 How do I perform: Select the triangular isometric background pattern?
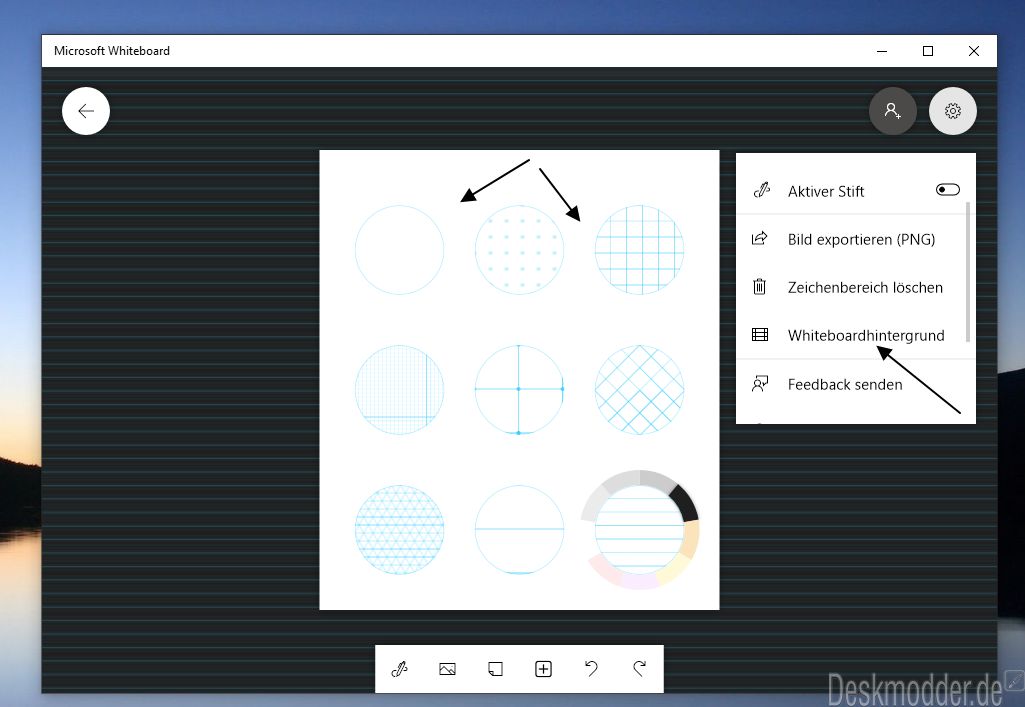[399, 529]
